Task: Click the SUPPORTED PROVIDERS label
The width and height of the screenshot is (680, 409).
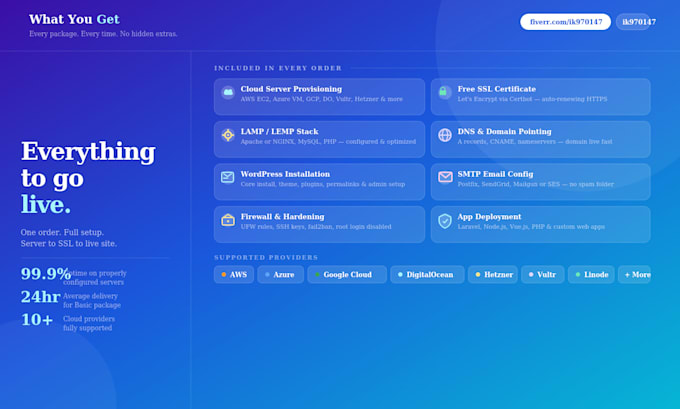Action: 266,258
